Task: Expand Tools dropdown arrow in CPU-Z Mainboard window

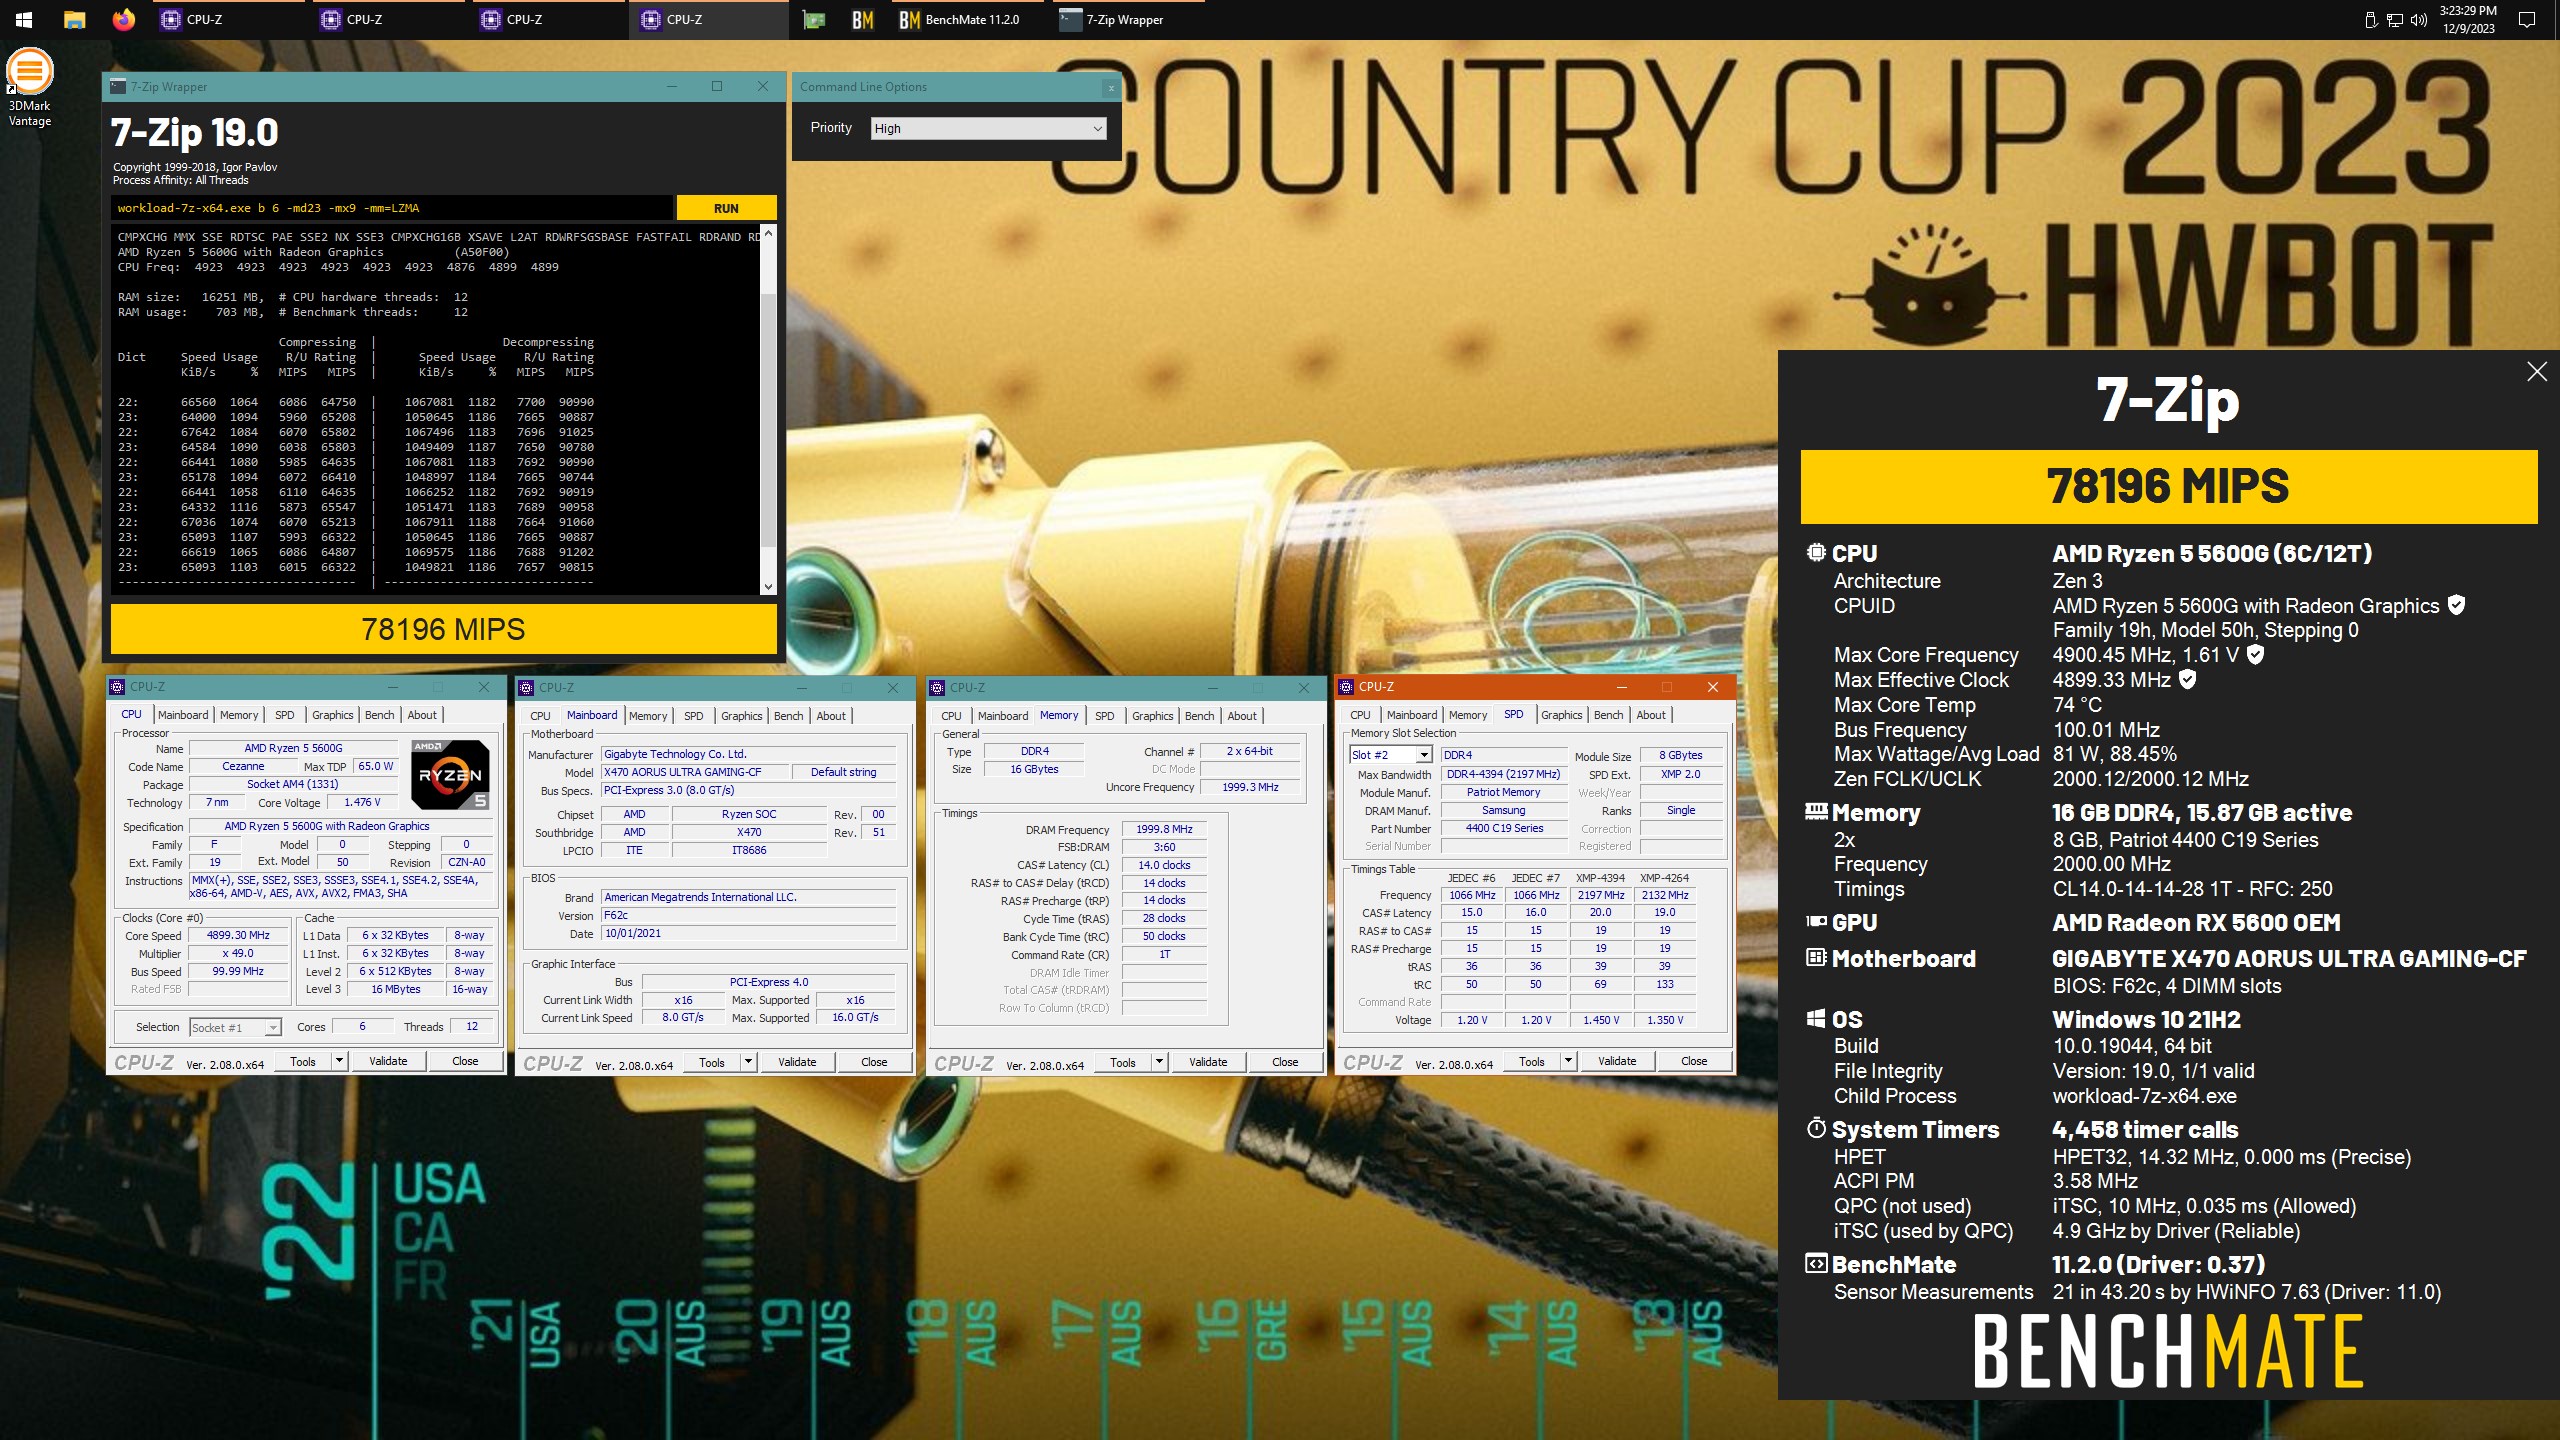Action: pyautogui.click(x=748, y=1062)
